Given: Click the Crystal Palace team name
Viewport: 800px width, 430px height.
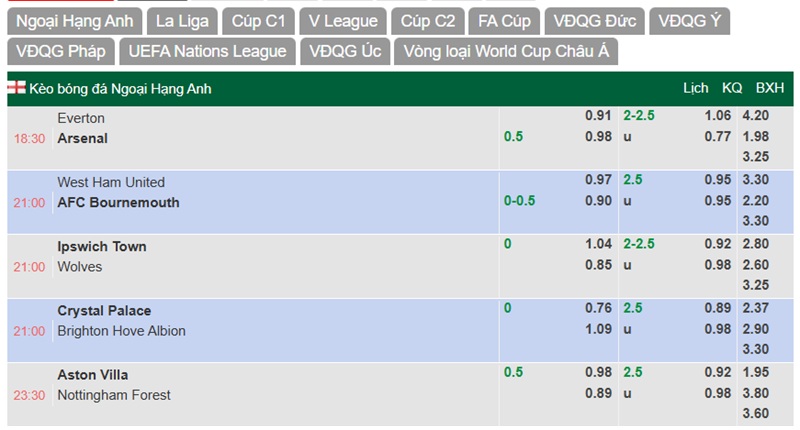Looking at the screenshot, I should 104,311.
